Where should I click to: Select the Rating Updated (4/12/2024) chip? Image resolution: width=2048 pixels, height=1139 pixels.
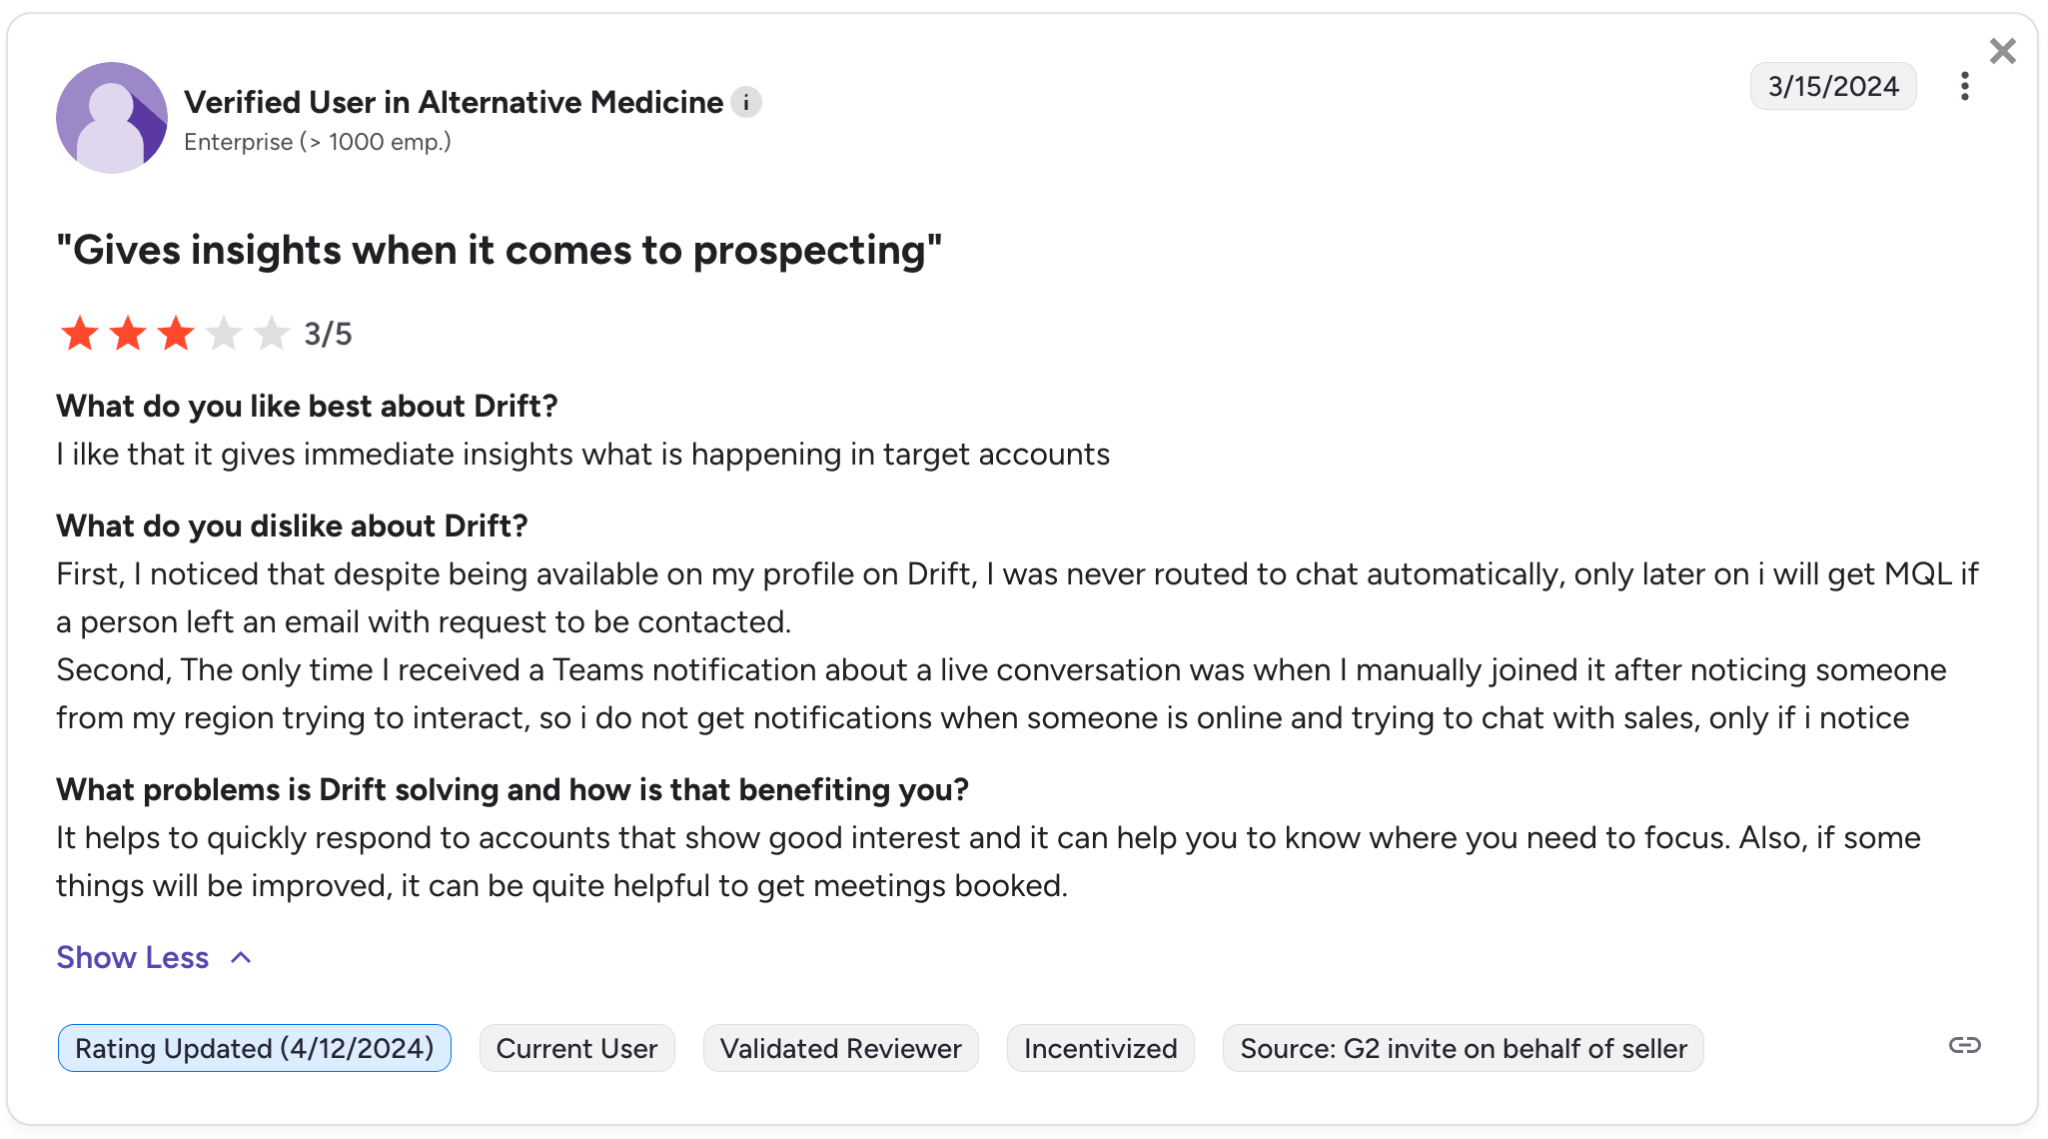pyautogui.click(x=254, y=1048)
